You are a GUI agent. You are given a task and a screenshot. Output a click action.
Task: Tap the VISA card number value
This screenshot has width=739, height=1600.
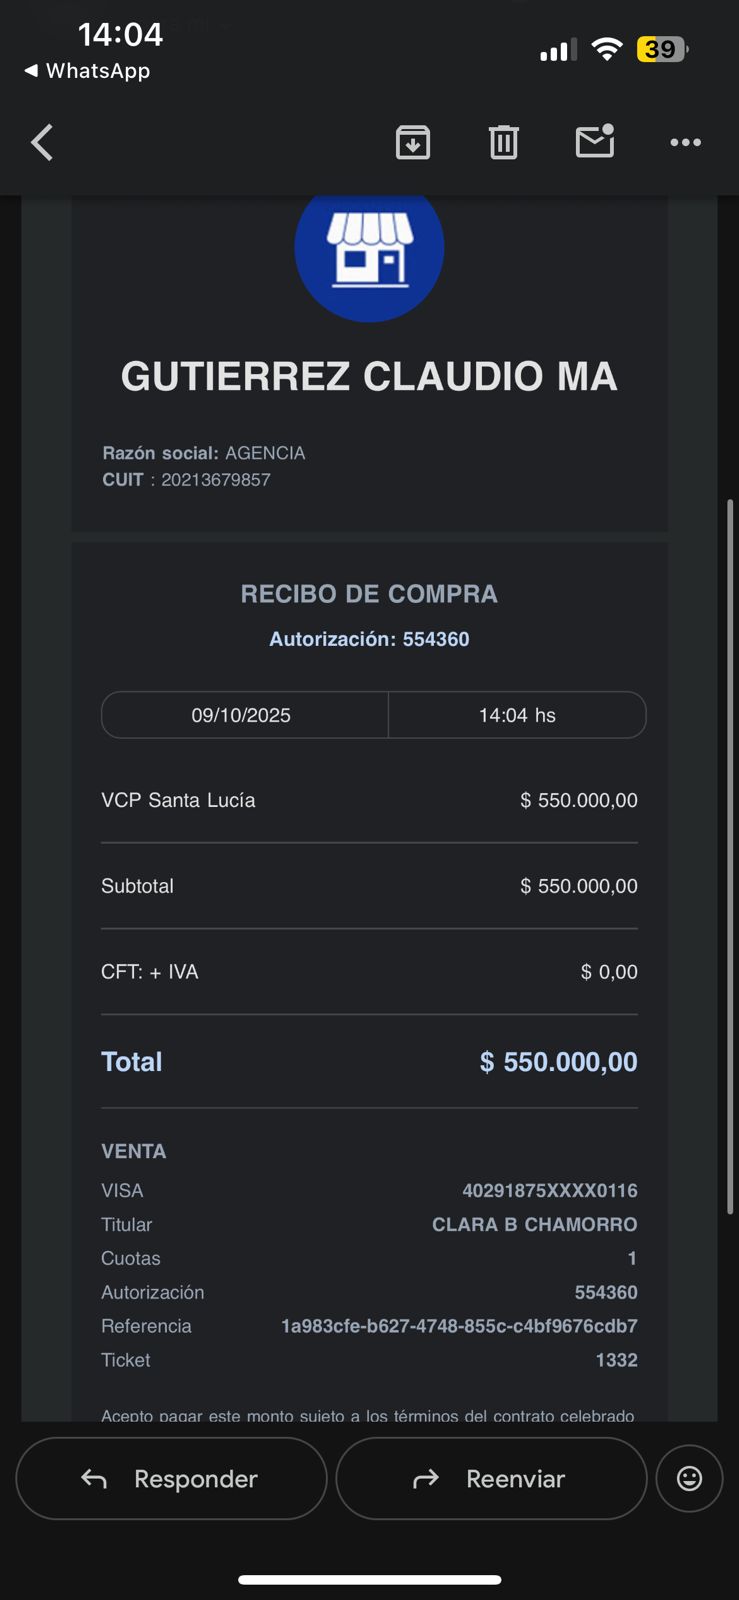tap(549, 1190)
